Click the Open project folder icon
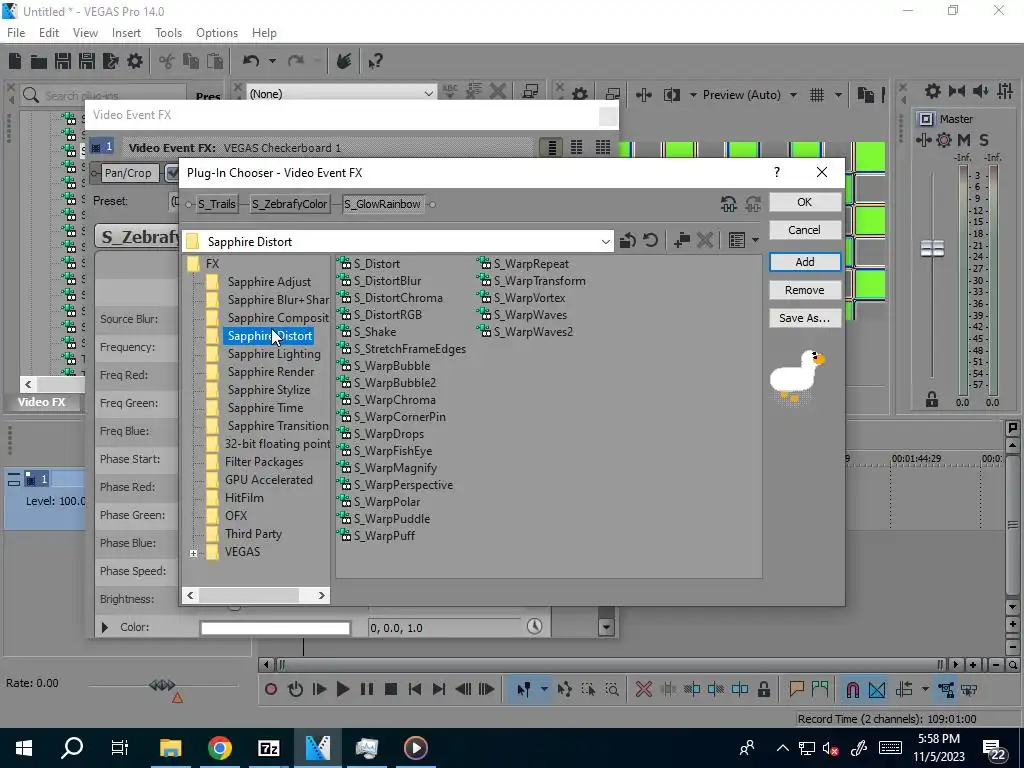Image resolution: width=1024 pixels, height=768 pixels. point(39,61)
